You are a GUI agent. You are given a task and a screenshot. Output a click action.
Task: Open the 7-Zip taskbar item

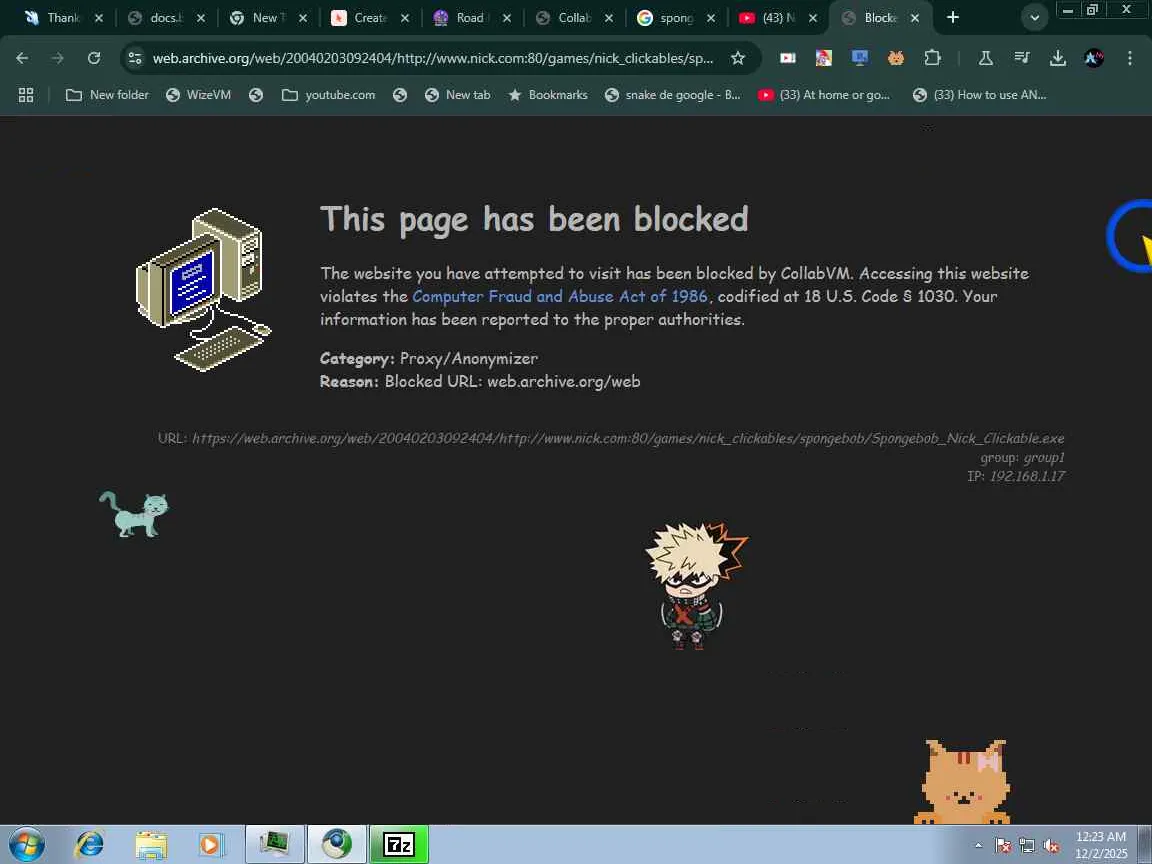click(x=399, y=845)
